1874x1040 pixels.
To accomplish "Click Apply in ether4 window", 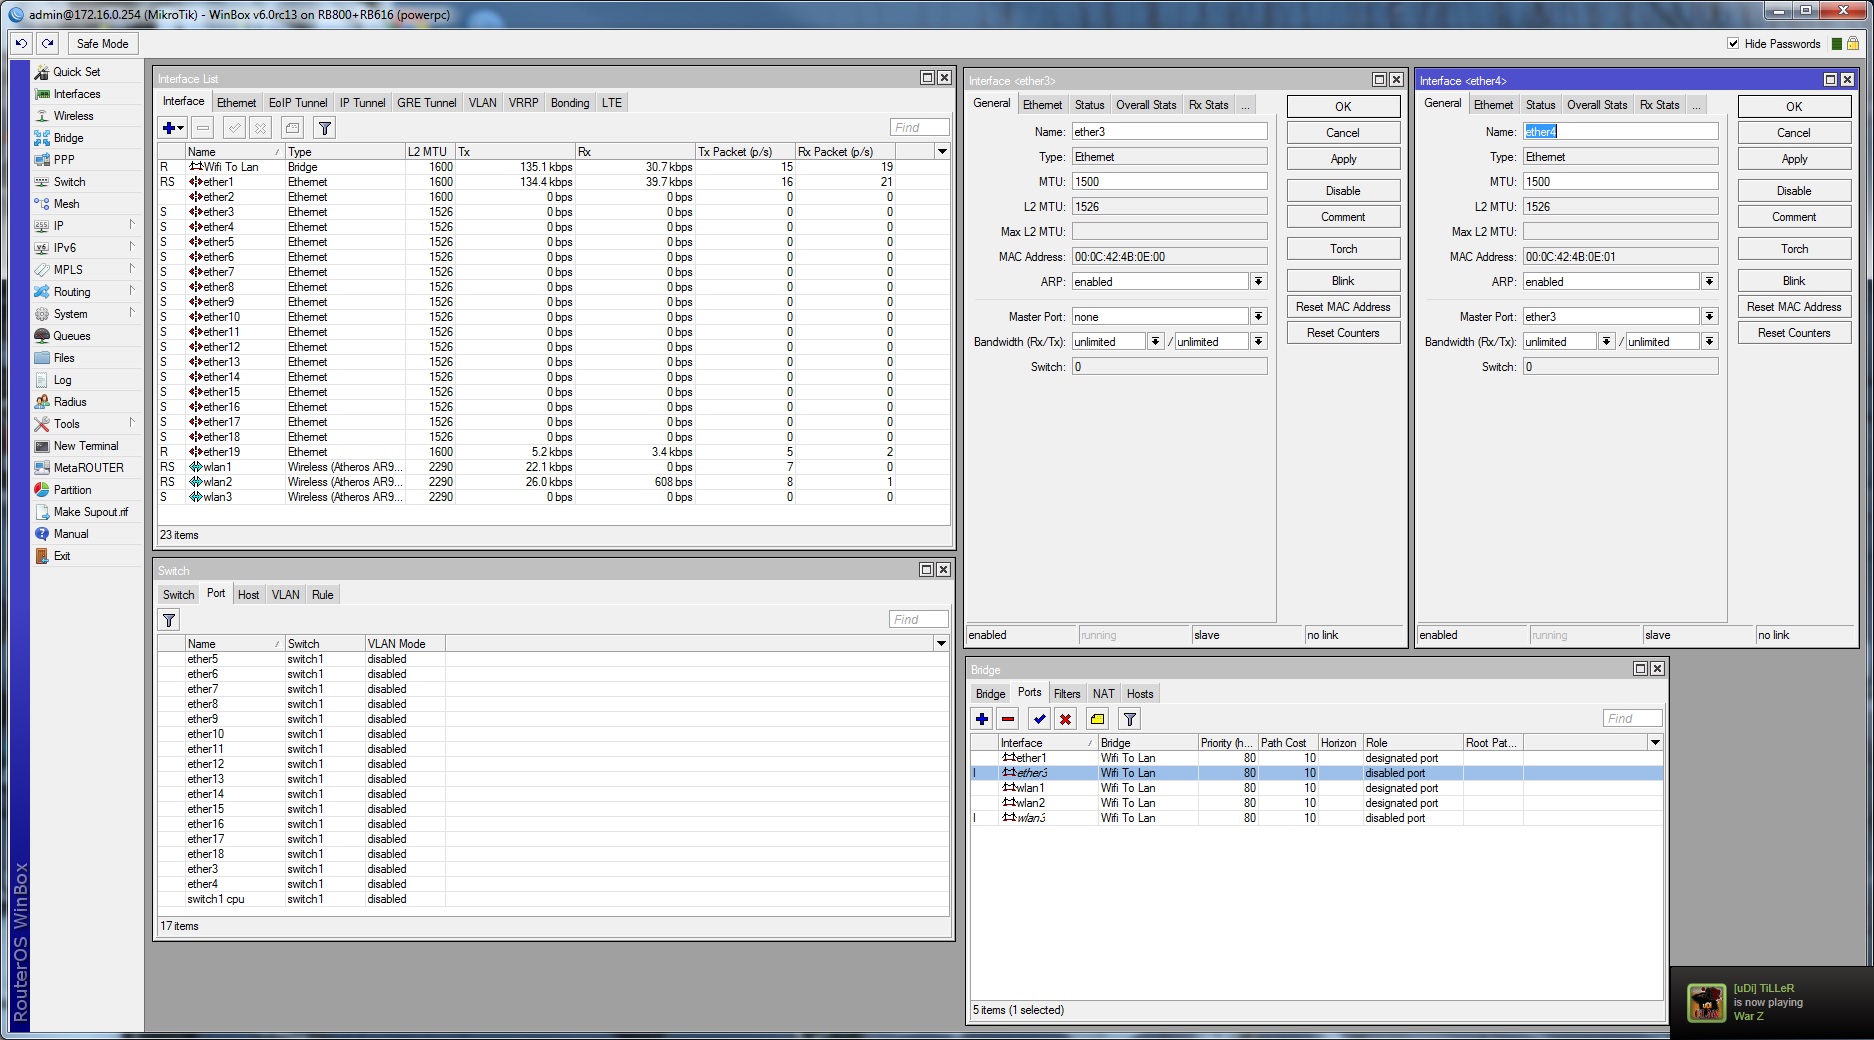I will pos(1794,159).
